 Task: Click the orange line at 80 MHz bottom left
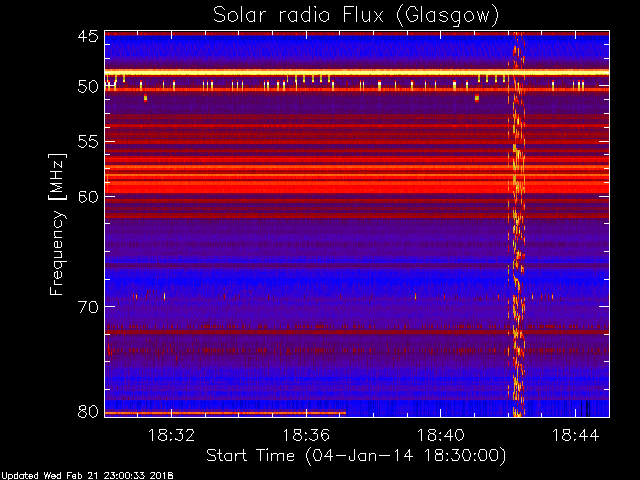pyautogui.click(x=225, y=413)
